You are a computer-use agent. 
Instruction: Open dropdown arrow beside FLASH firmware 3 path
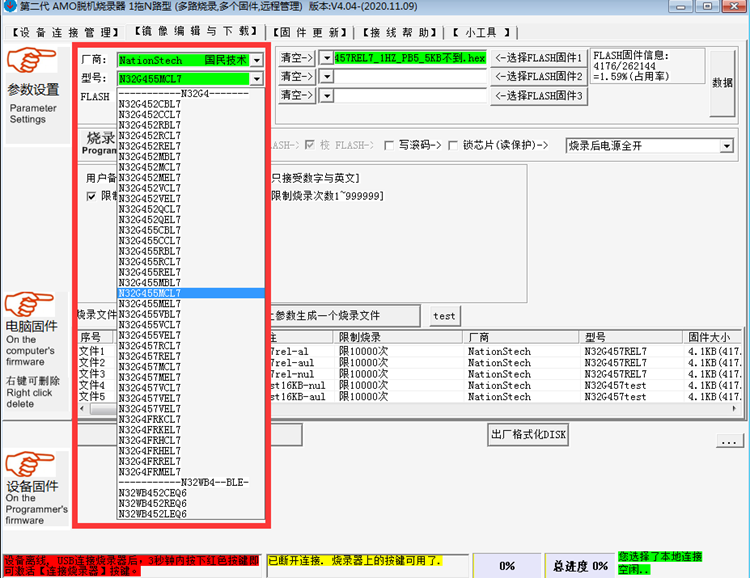click(326, 96)
